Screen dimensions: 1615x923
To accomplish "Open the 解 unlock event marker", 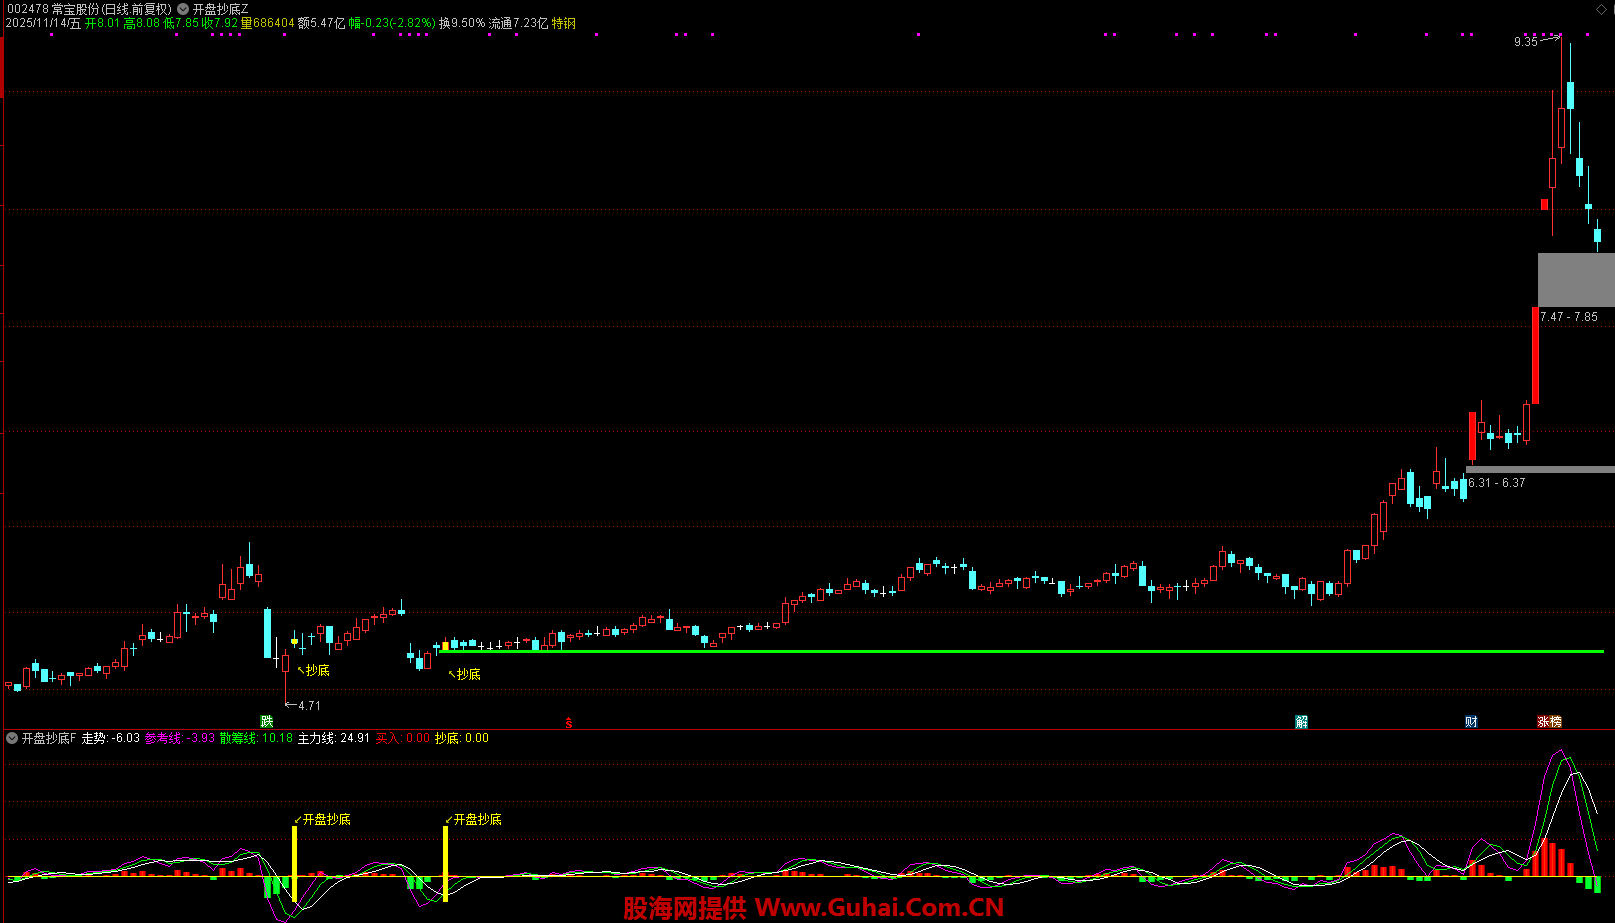I will [x=1301, y=721].
